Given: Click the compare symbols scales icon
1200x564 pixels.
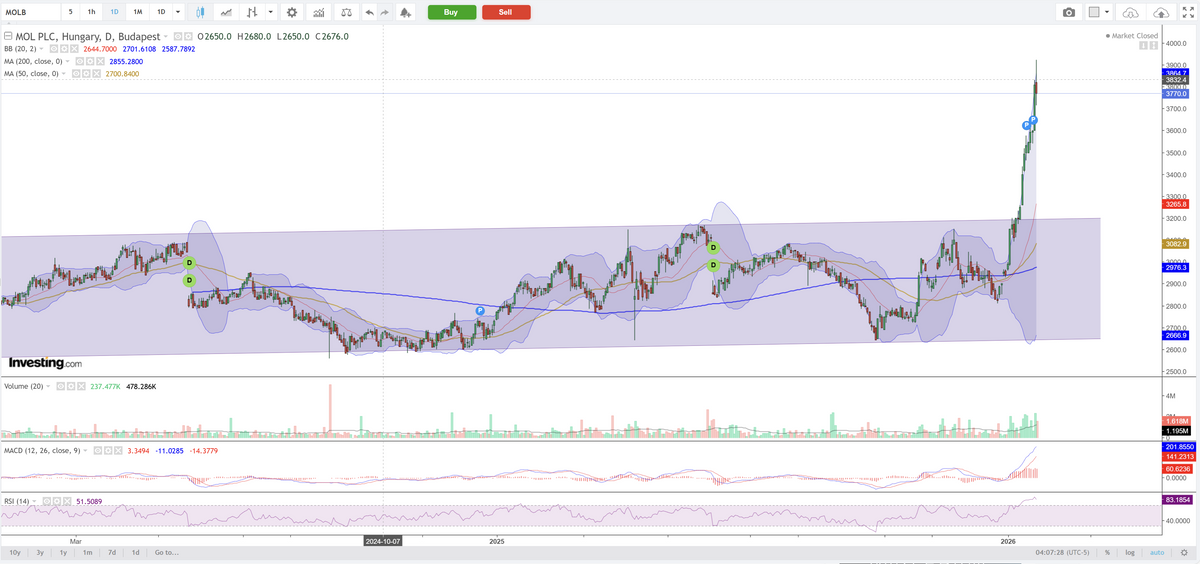Looking at the screenshot, I should (346, 12).
